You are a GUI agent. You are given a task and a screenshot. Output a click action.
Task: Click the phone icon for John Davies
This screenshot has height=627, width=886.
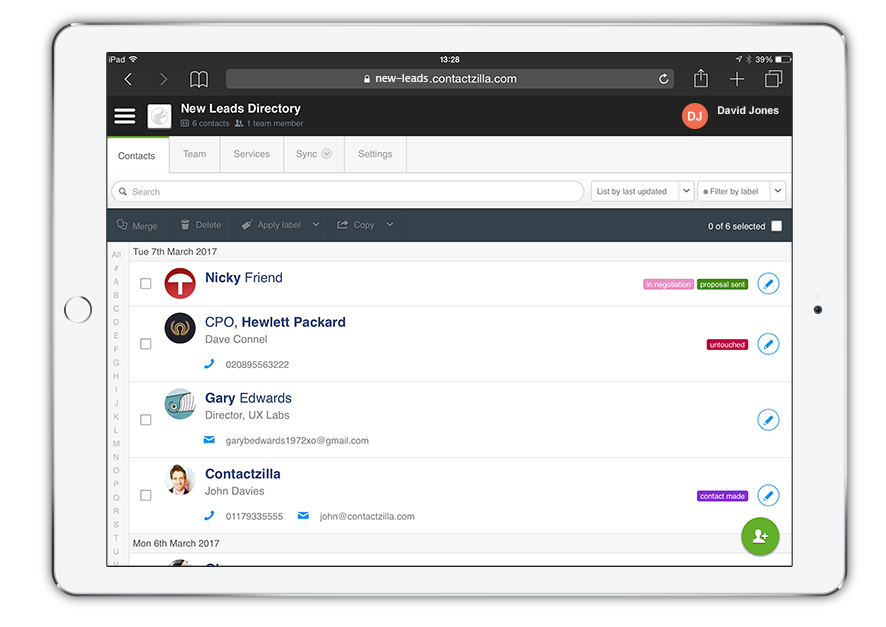(x=209, y=516)
